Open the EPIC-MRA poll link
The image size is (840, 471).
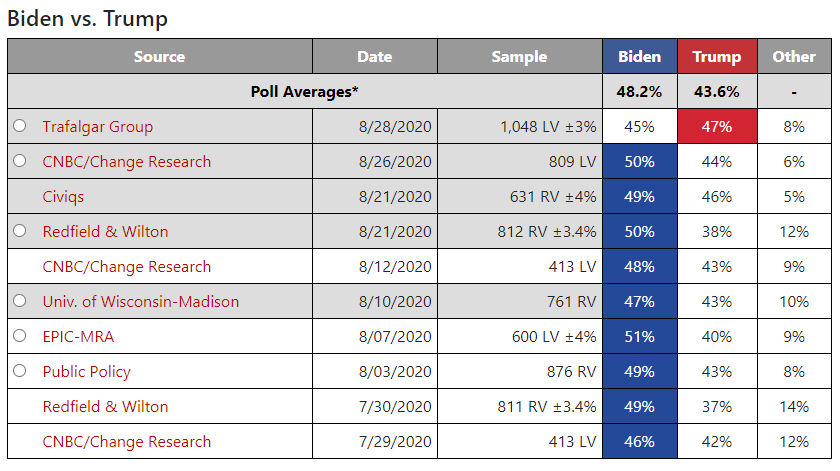tap(78, 337)
